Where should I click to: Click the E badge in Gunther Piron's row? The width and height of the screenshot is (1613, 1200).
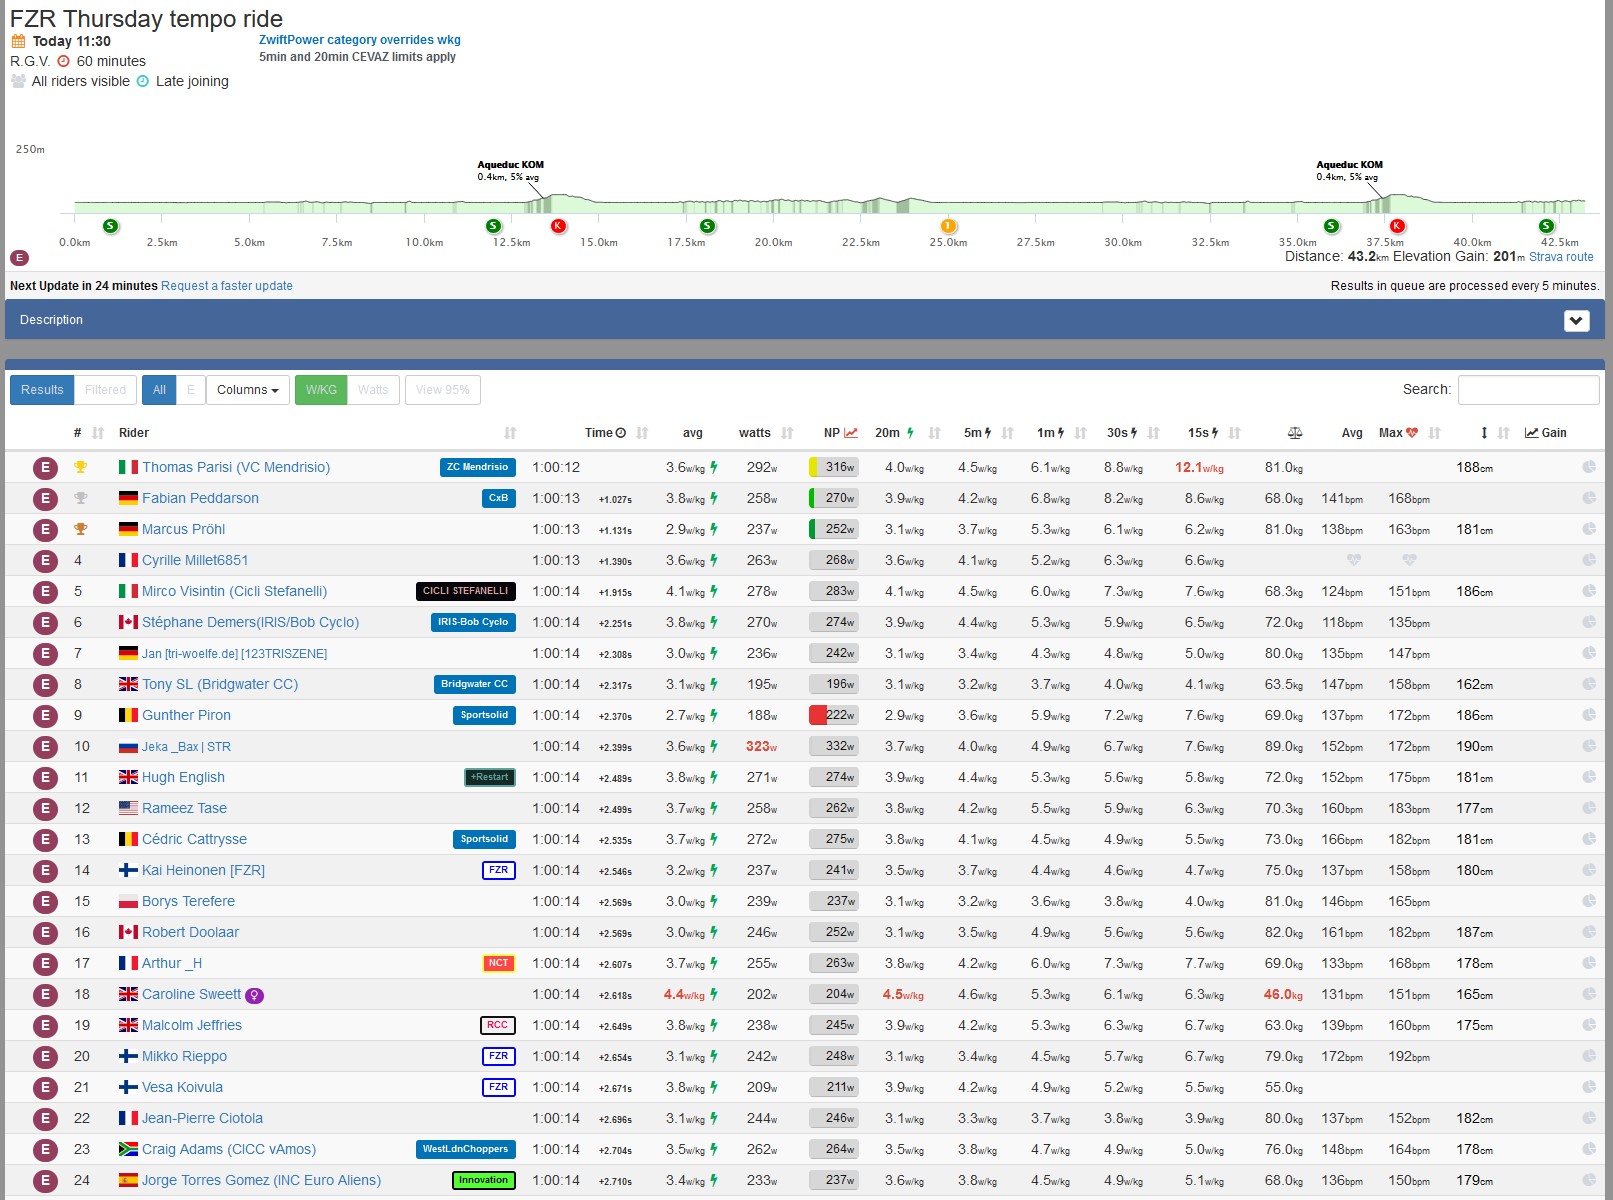44,716
